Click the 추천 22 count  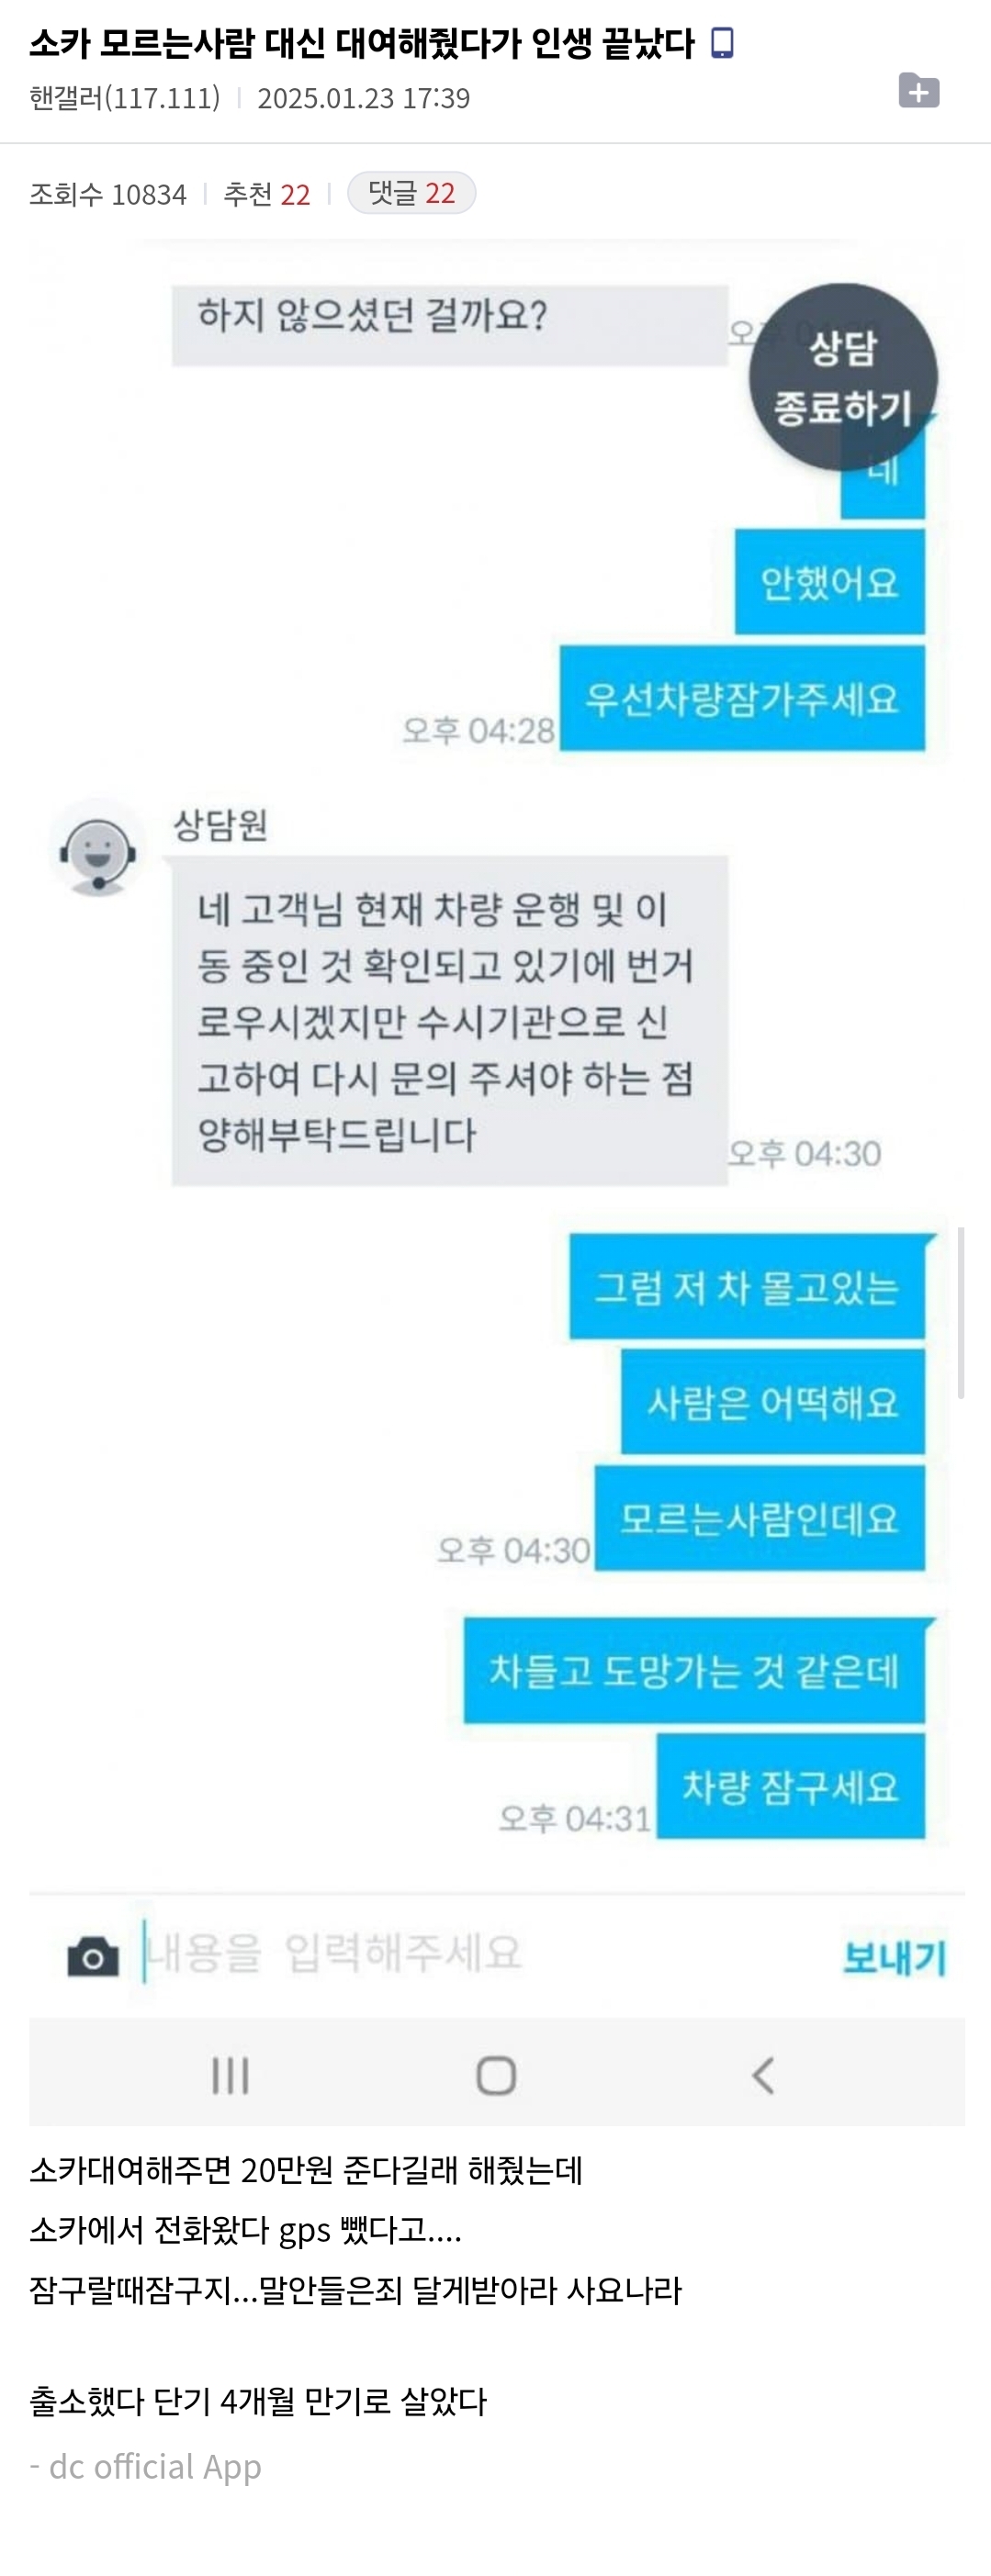267,194
